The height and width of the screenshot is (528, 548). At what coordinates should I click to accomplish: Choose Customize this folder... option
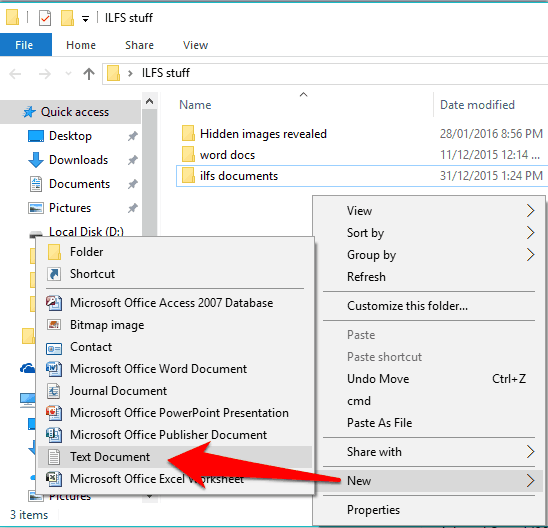(428, 306)
